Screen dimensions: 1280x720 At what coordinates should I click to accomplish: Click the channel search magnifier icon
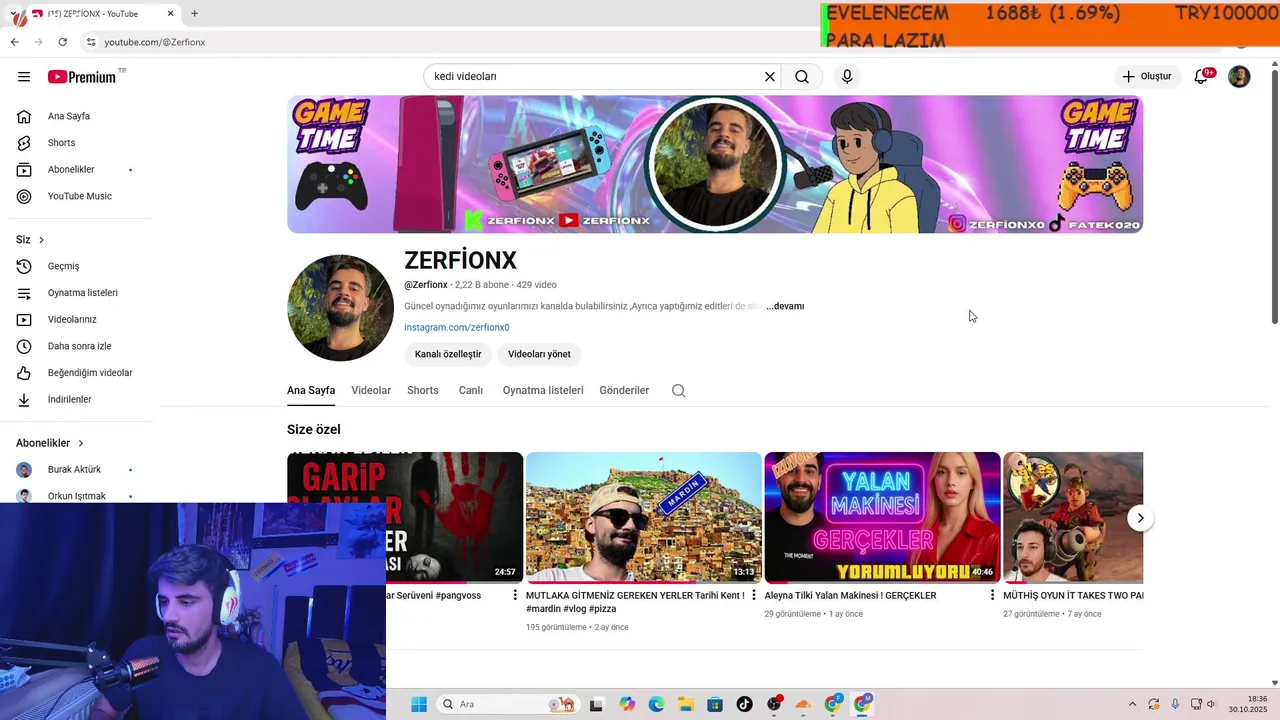click(679, 391)
